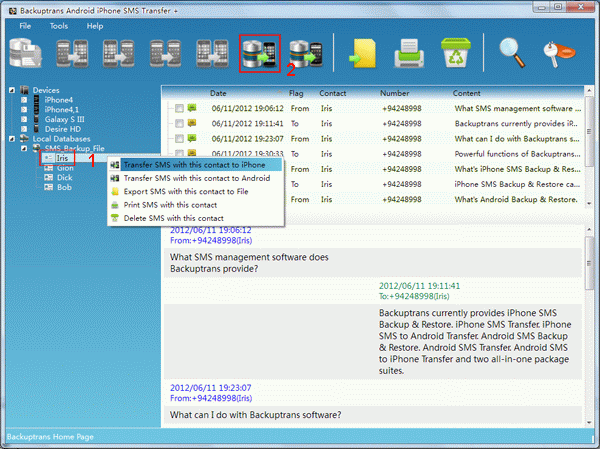Viewport: 600px width, 449px height.
Task: Click the green recycle bin delete icon
Action: (456, 53)
